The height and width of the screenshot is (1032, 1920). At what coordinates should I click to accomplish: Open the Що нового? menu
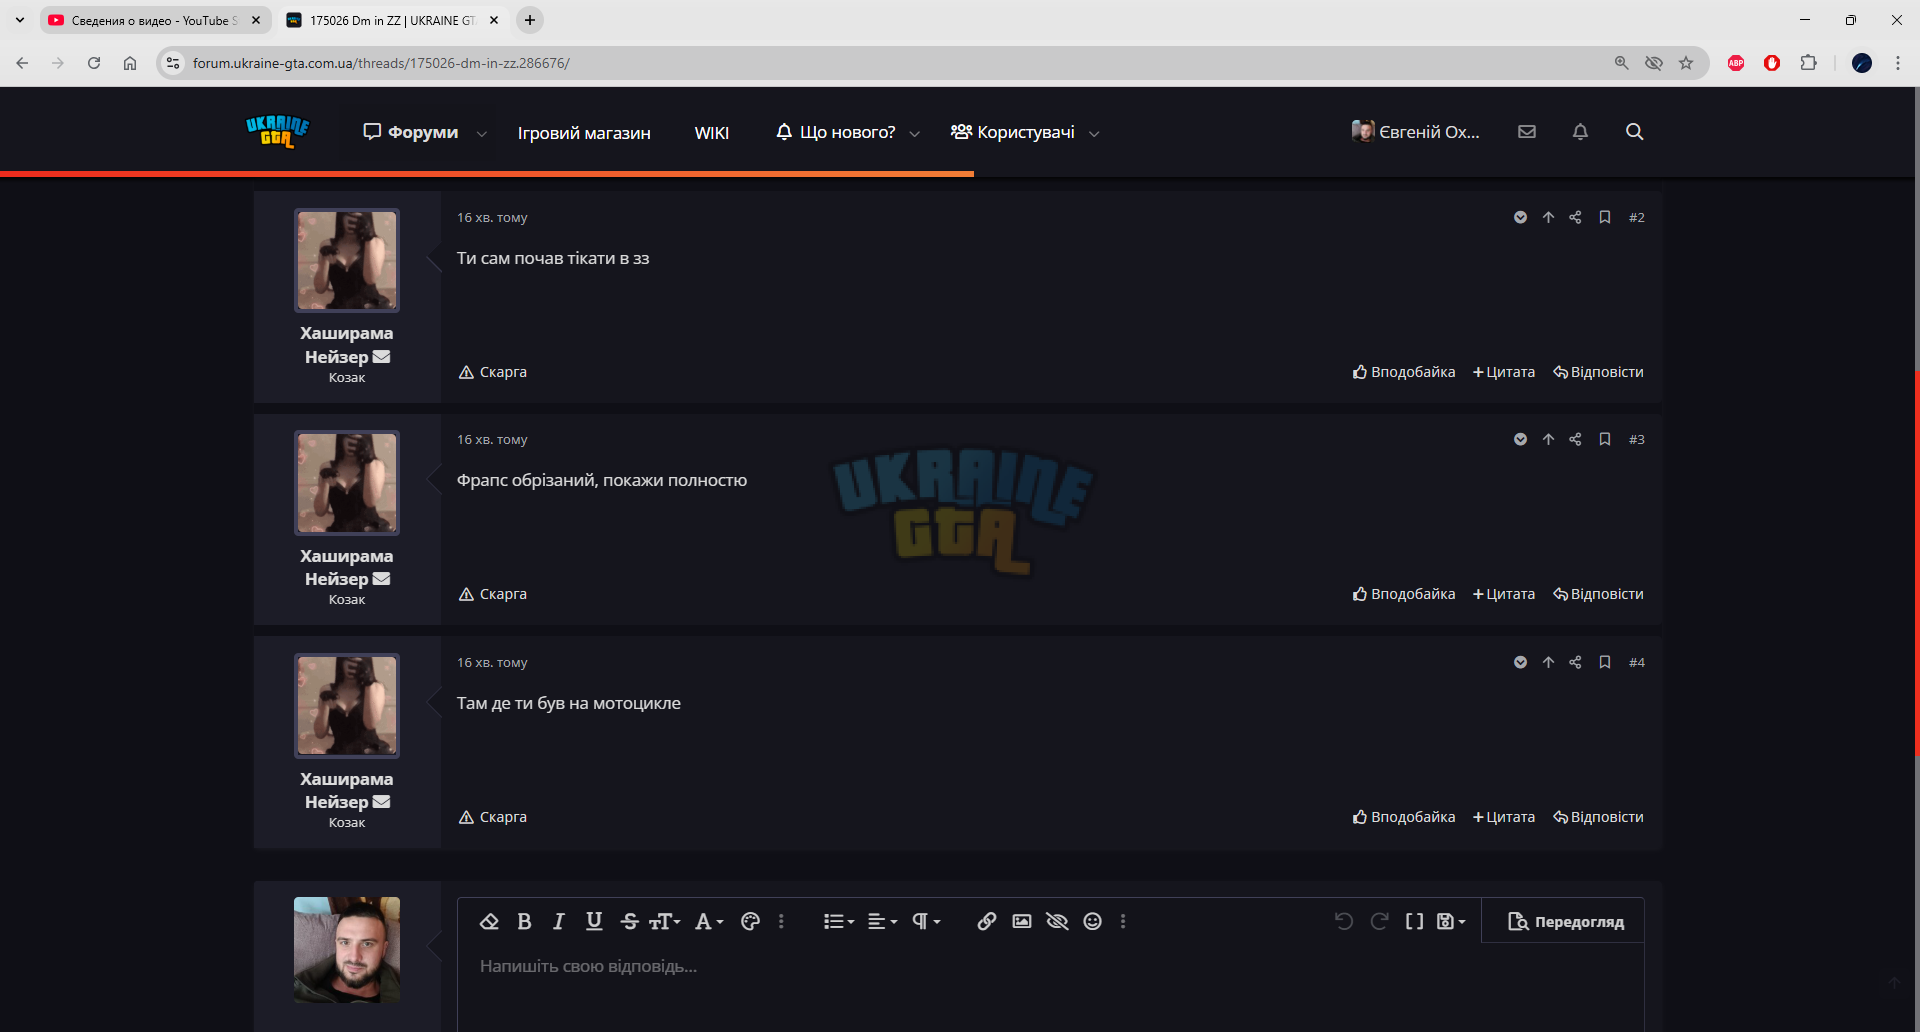(x=836, y=132)
